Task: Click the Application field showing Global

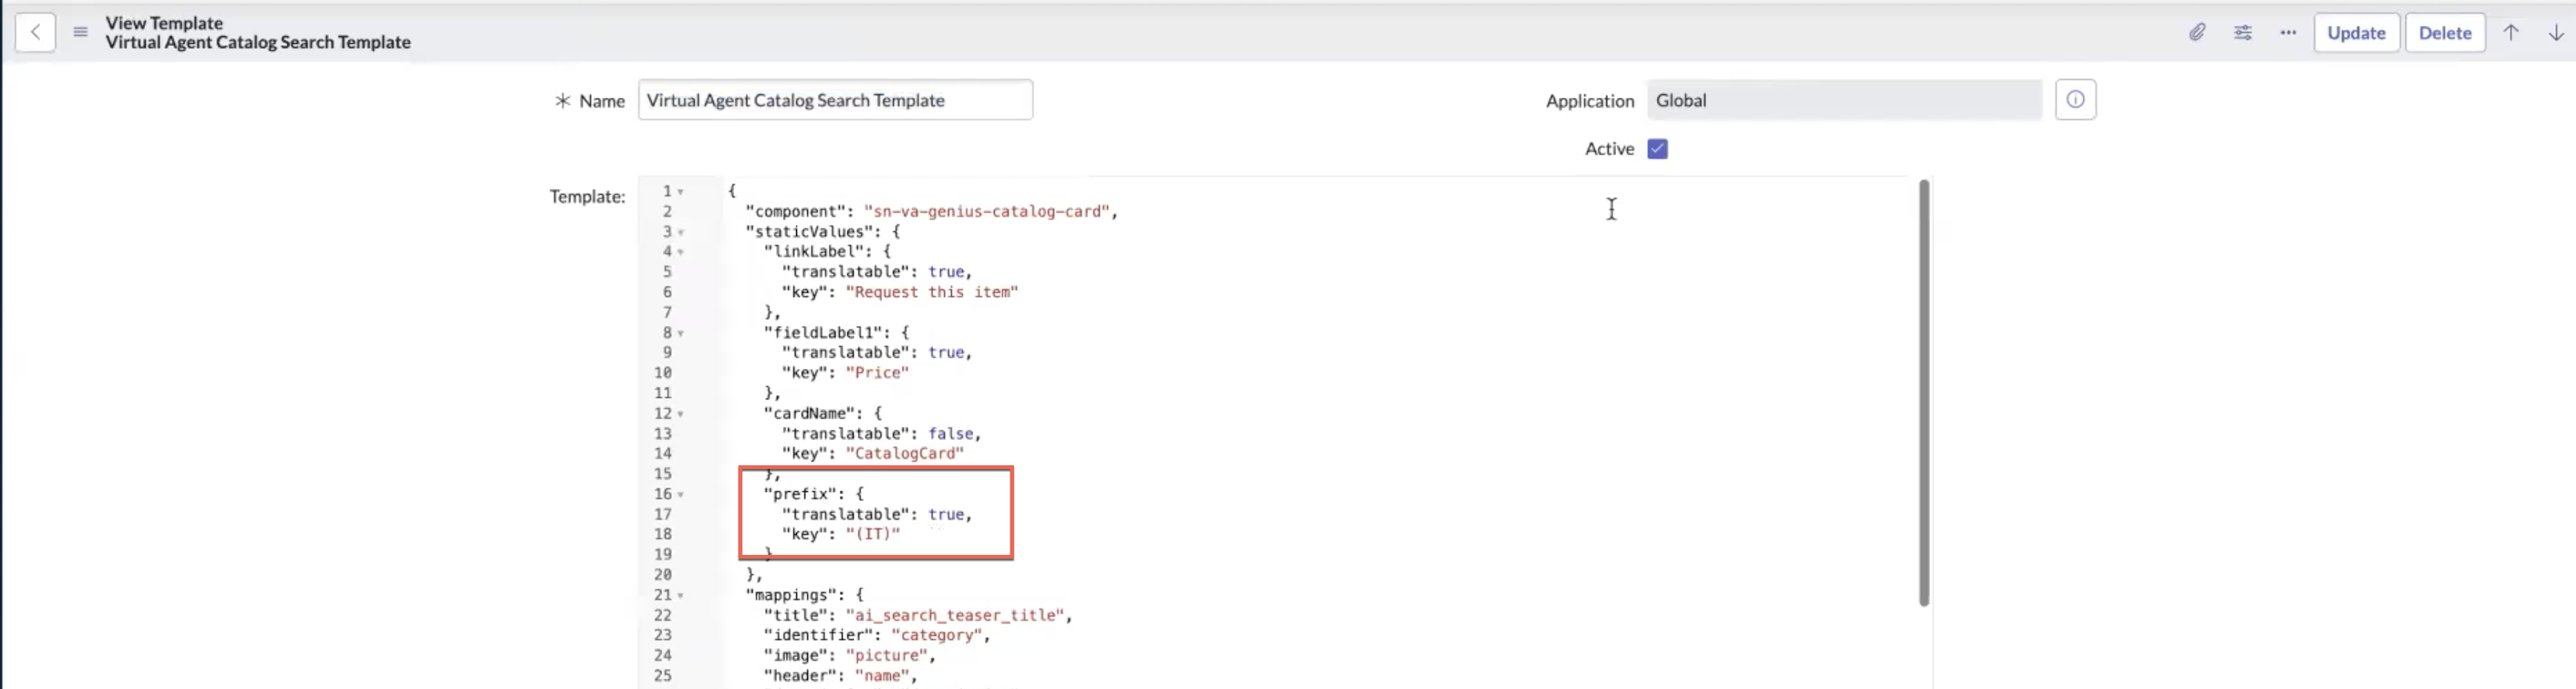Action: (x=1844, y=100)
